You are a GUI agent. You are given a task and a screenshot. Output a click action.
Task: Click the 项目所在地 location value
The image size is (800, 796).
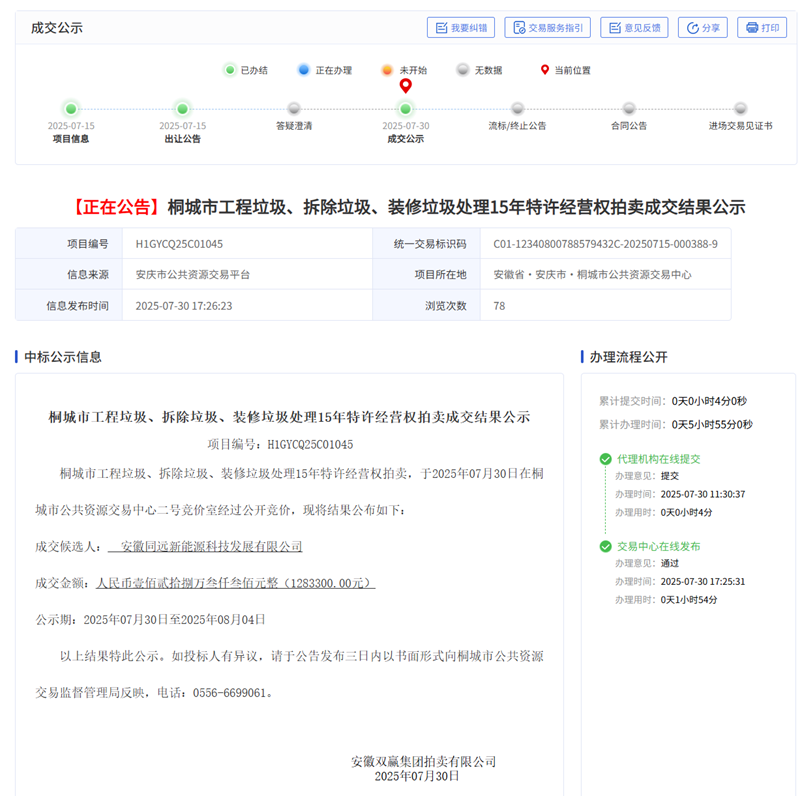[x=592, y=275]
